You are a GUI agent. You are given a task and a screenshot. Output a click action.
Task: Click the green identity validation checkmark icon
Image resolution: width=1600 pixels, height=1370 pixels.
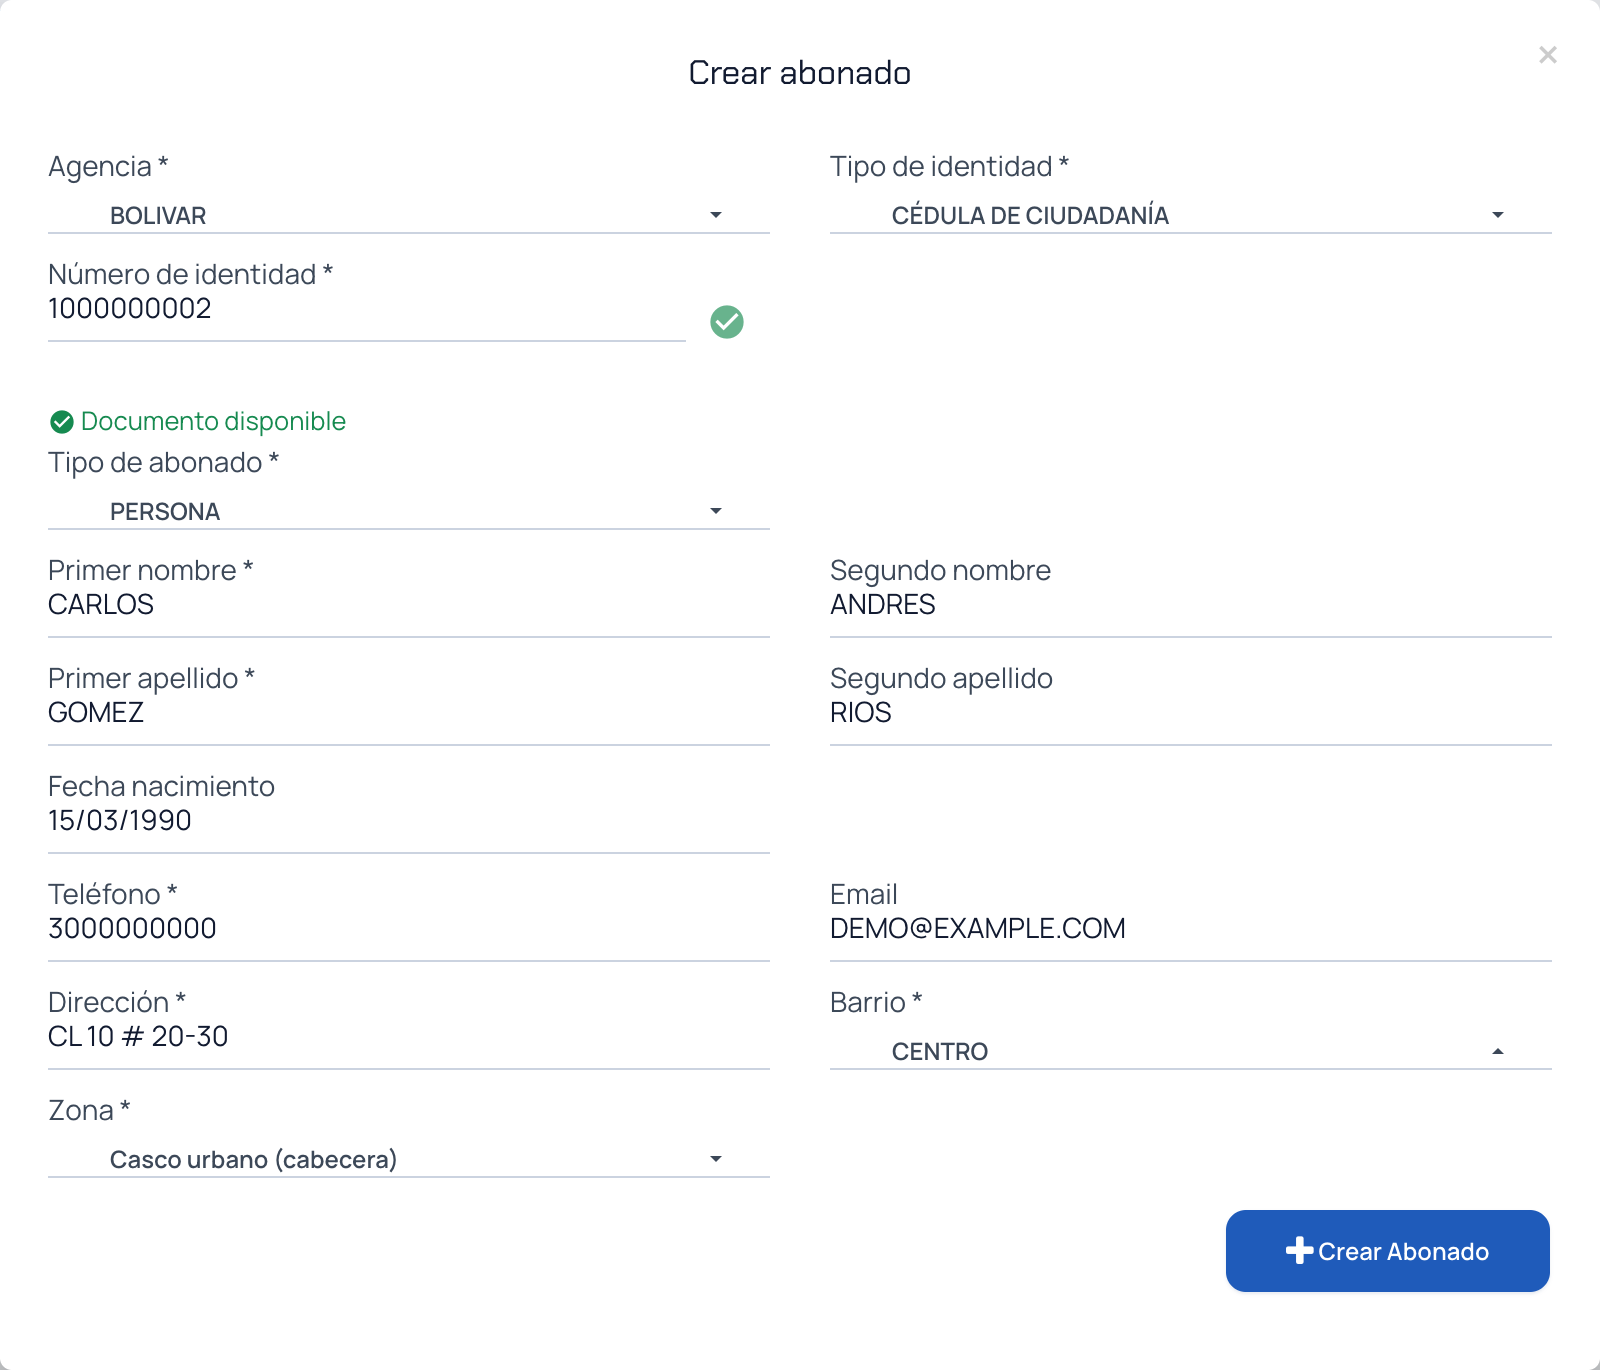click(727, 322)
